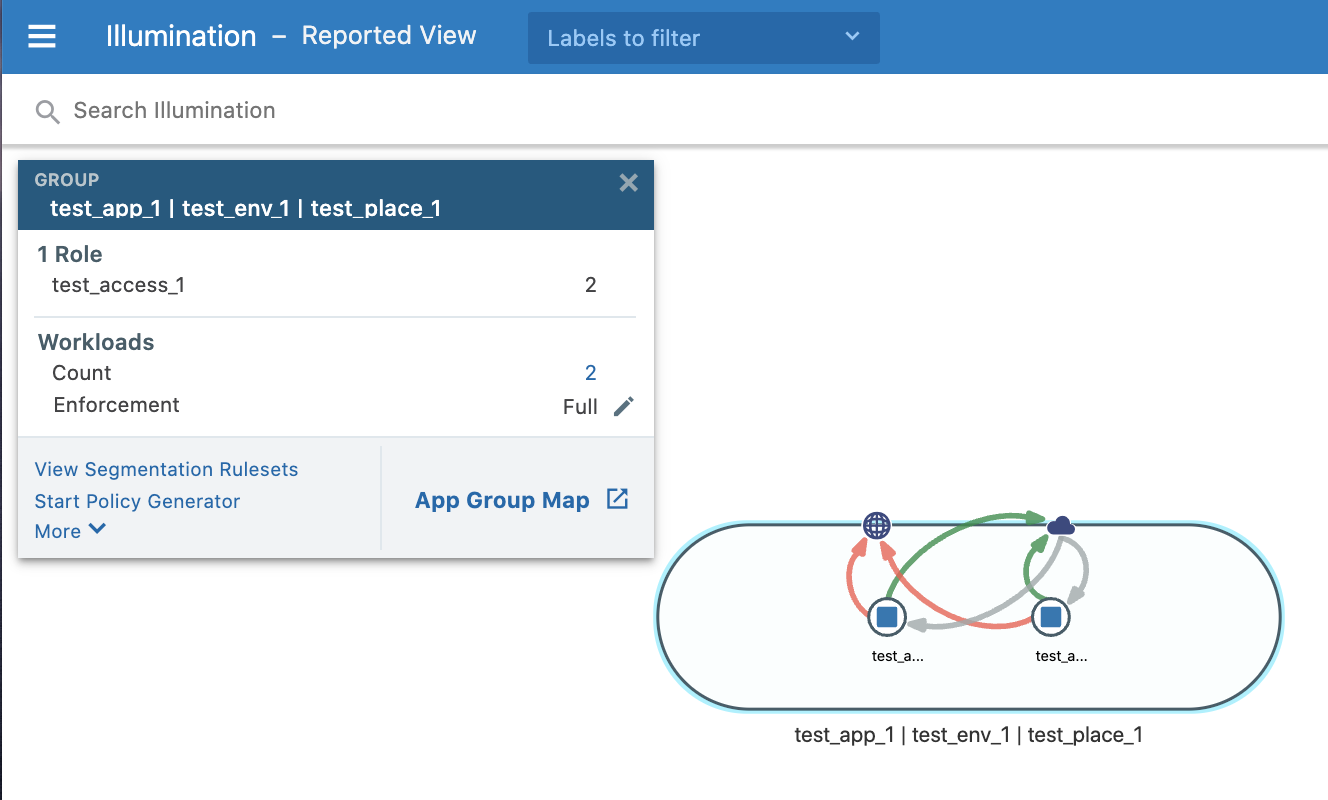
Task: Click the search magnifier icon
Action: click(47, 111)
